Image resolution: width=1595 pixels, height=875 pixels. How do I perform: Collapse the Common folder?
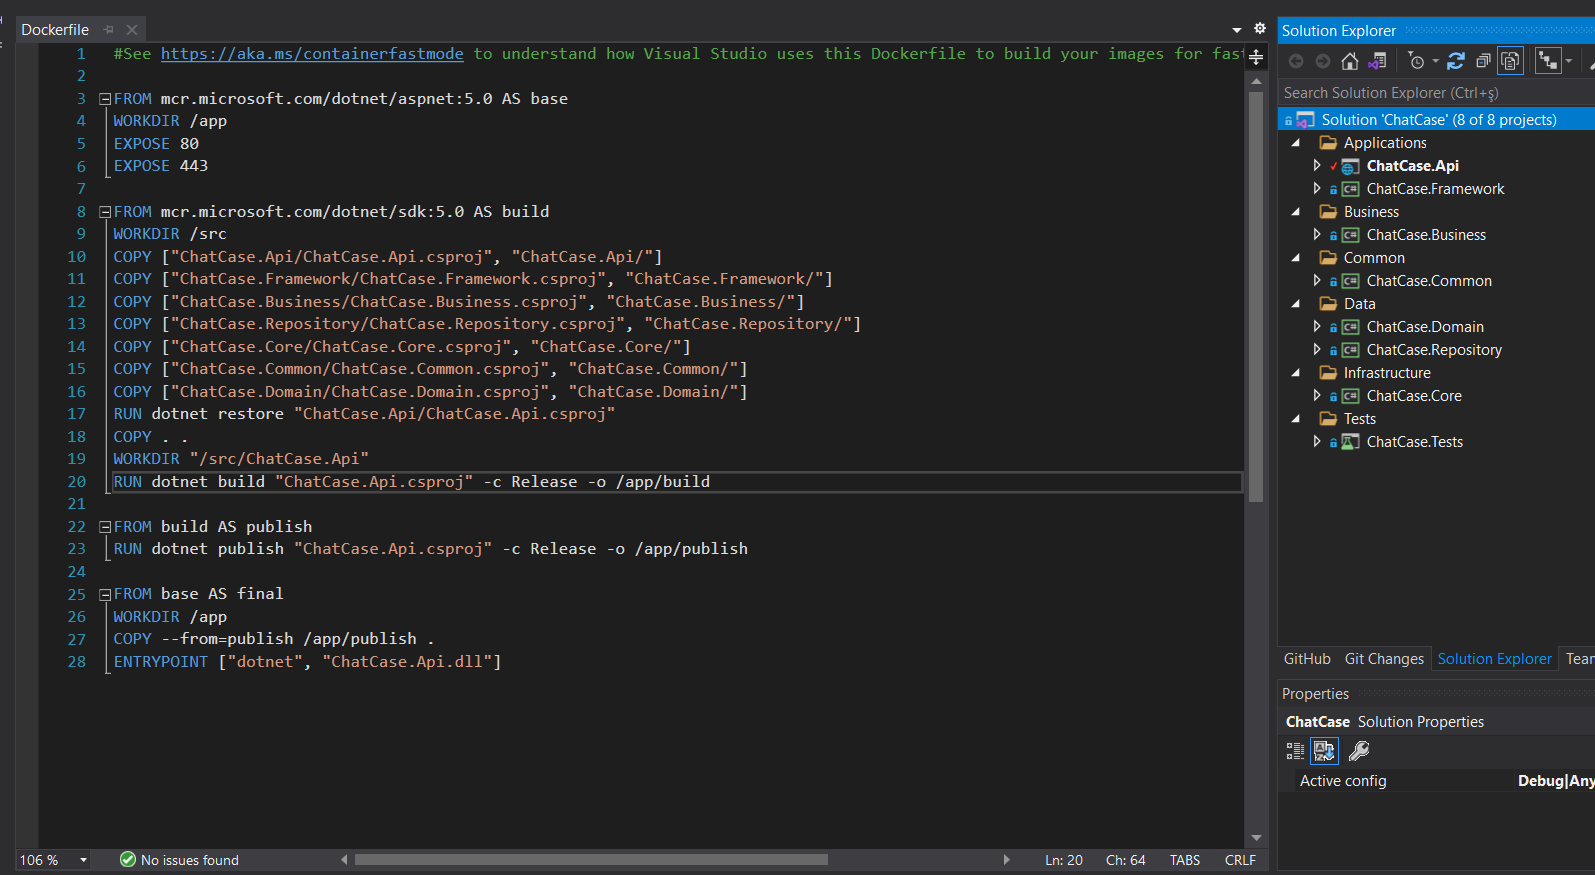point(1296,258)
